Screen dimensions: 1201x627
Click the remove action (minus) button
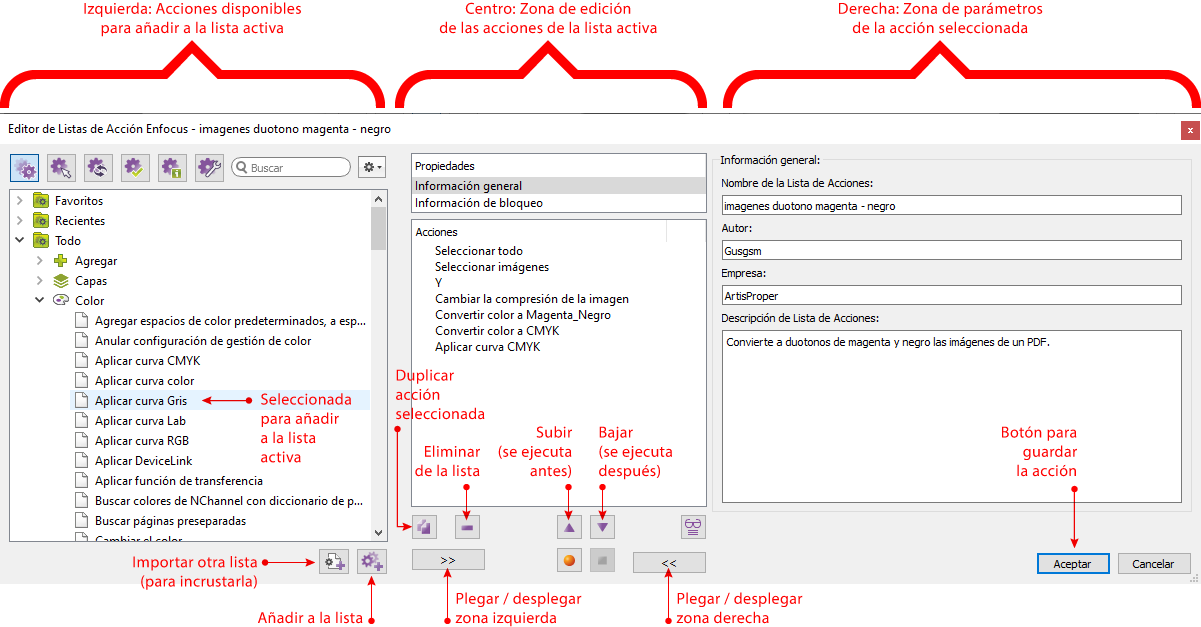(468, 526)
